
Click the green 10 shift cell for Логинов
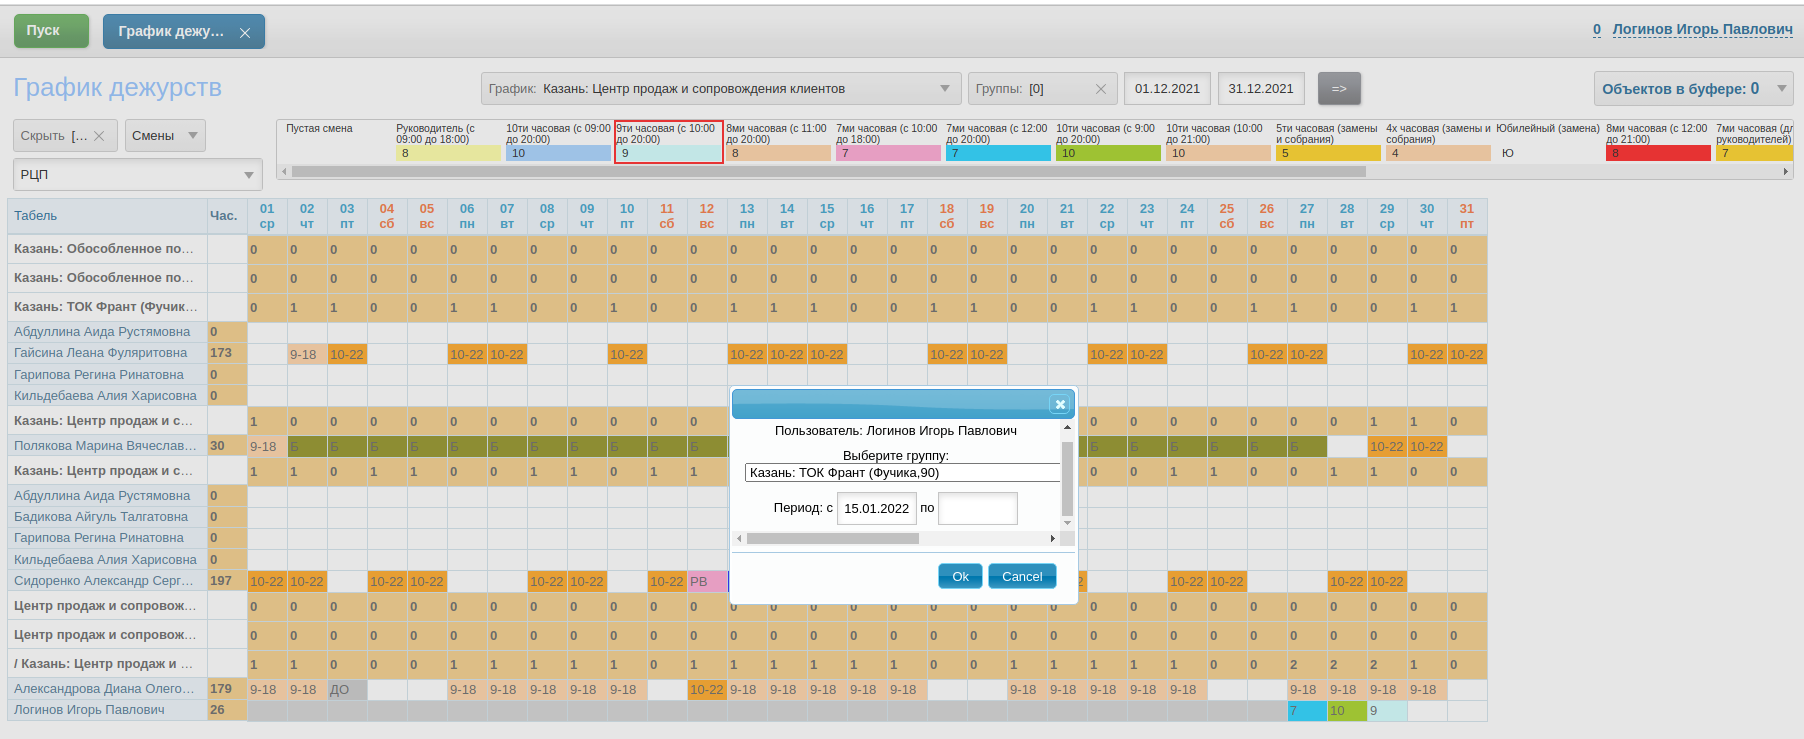pos(1347,711)
